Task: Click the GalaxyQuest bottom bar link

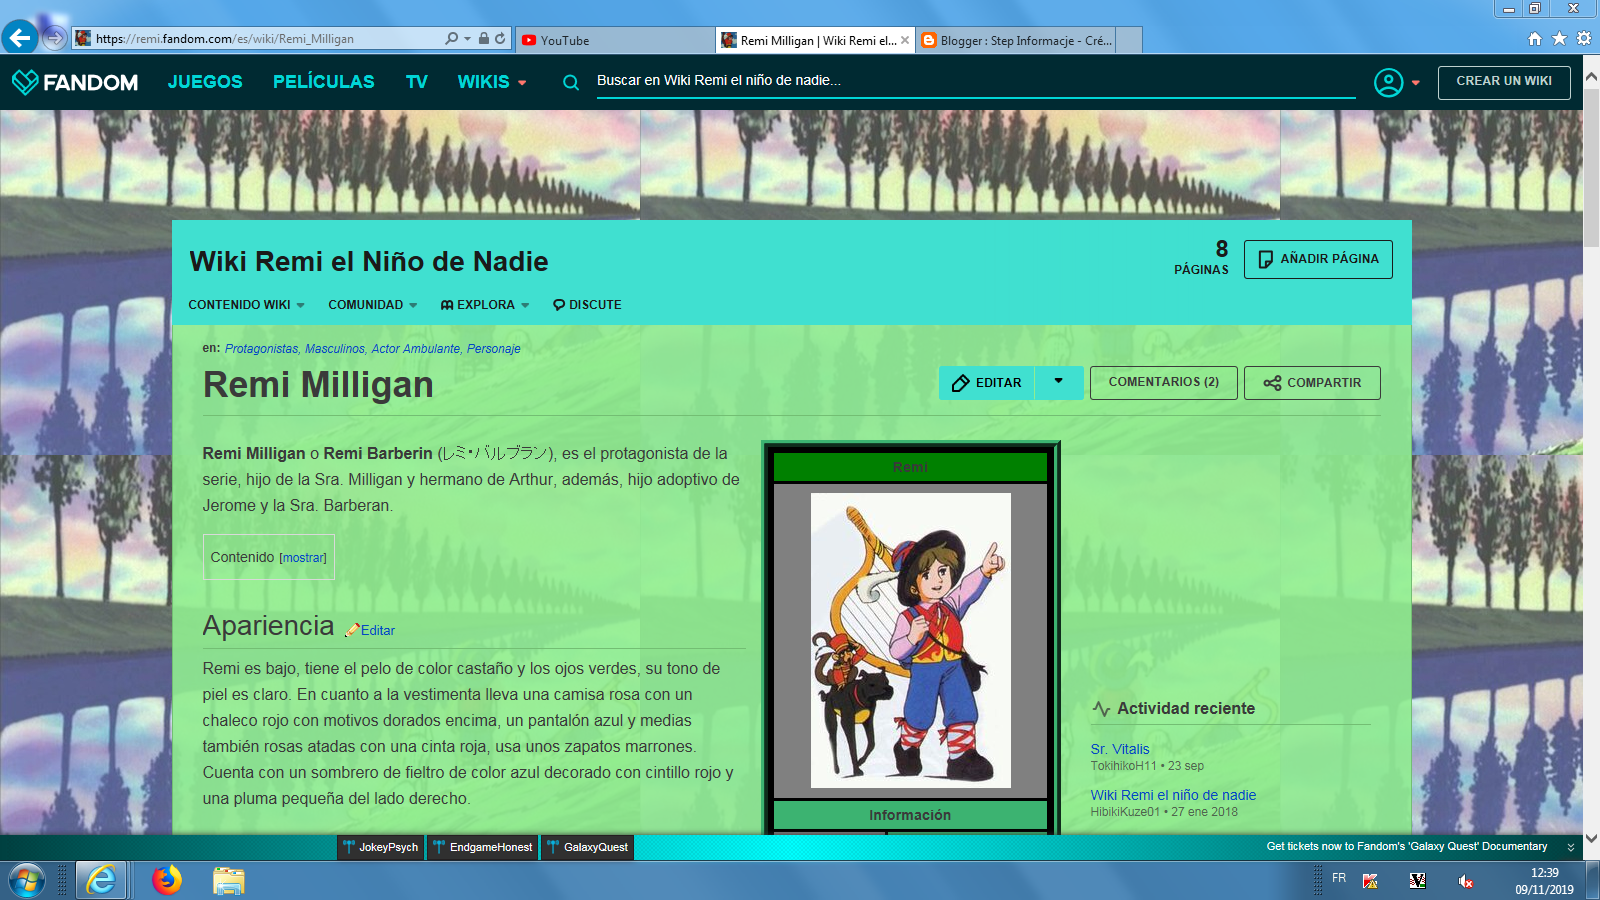Action: (588, 847)
